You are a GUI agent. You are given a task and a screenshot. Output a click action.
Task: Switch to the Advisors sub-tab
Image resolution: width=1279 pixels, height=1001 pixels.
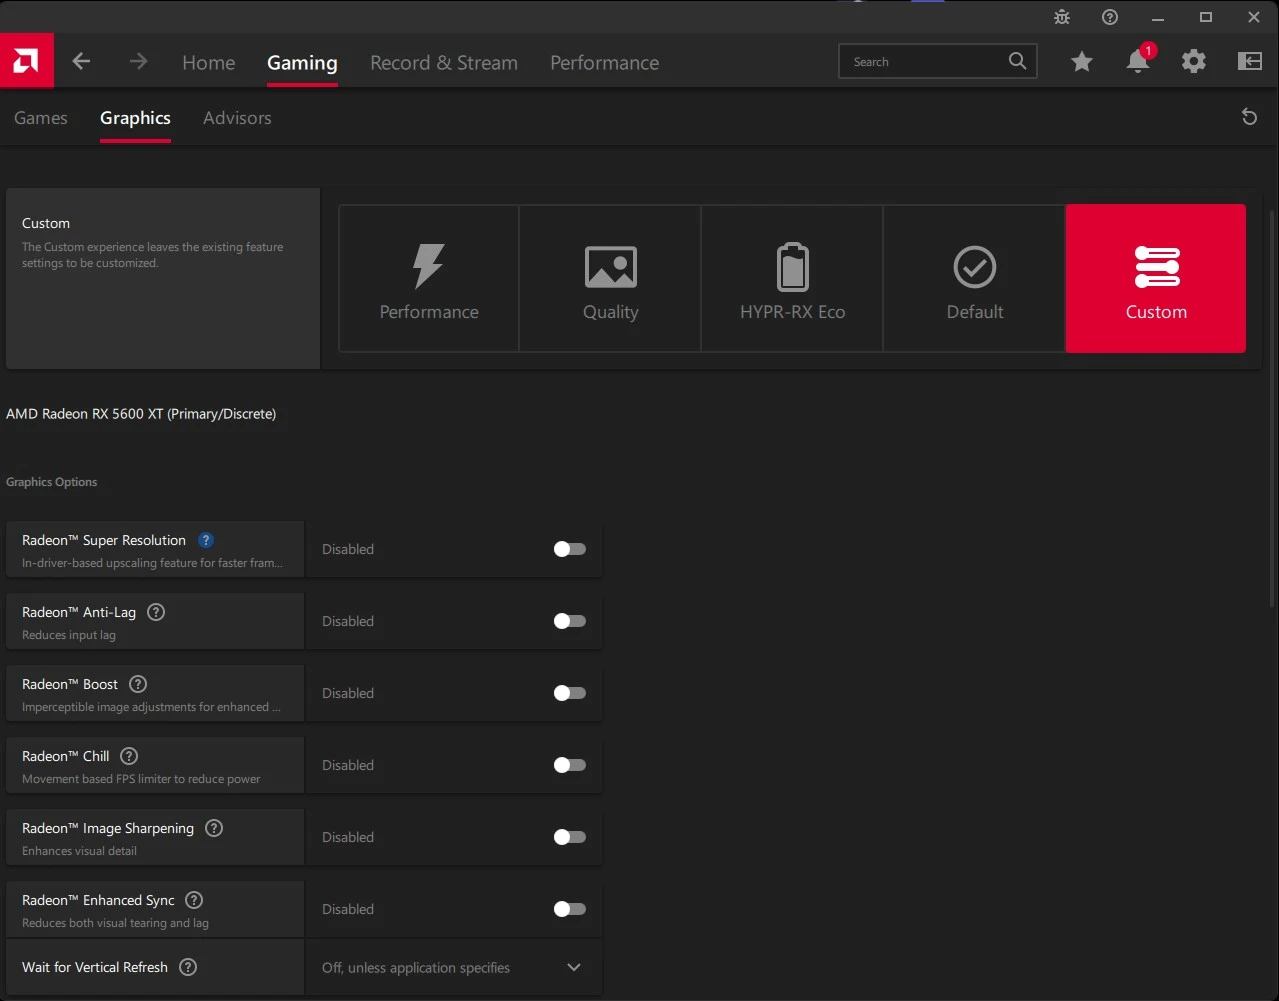pos(237,118)
